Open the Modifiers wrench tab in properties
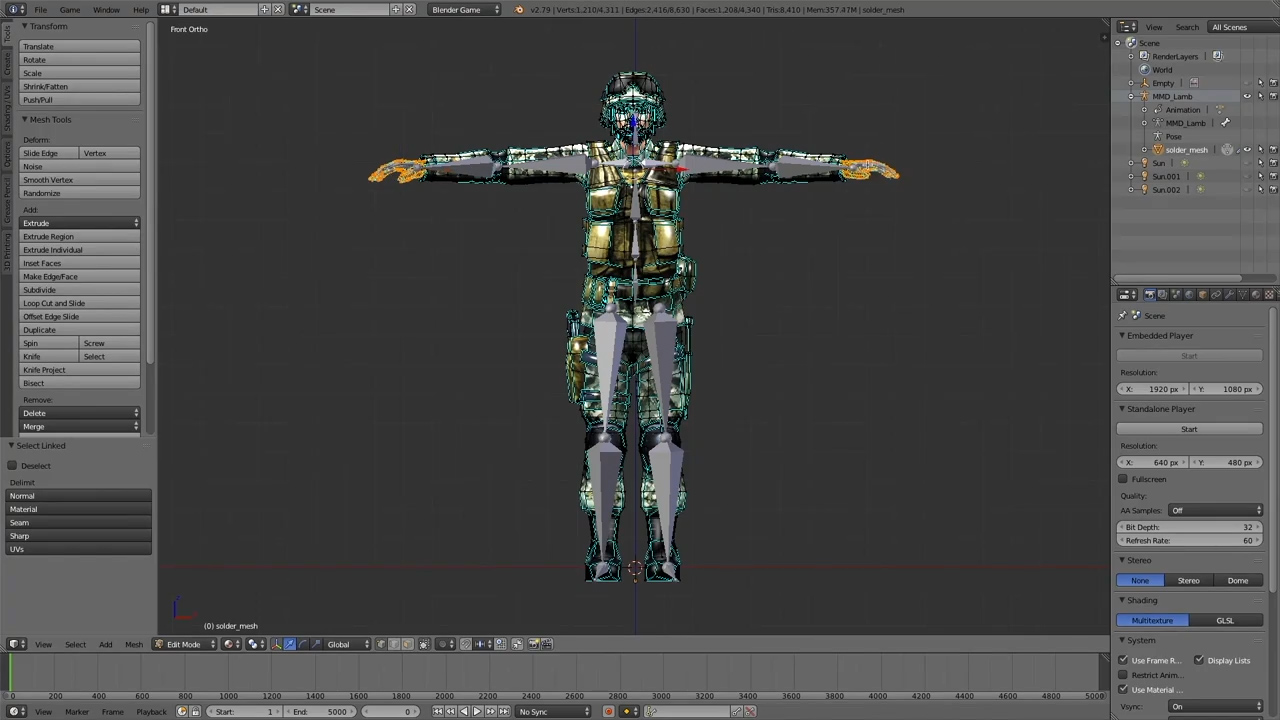The image size is (1280, 720). click(x=1229, y=295)
